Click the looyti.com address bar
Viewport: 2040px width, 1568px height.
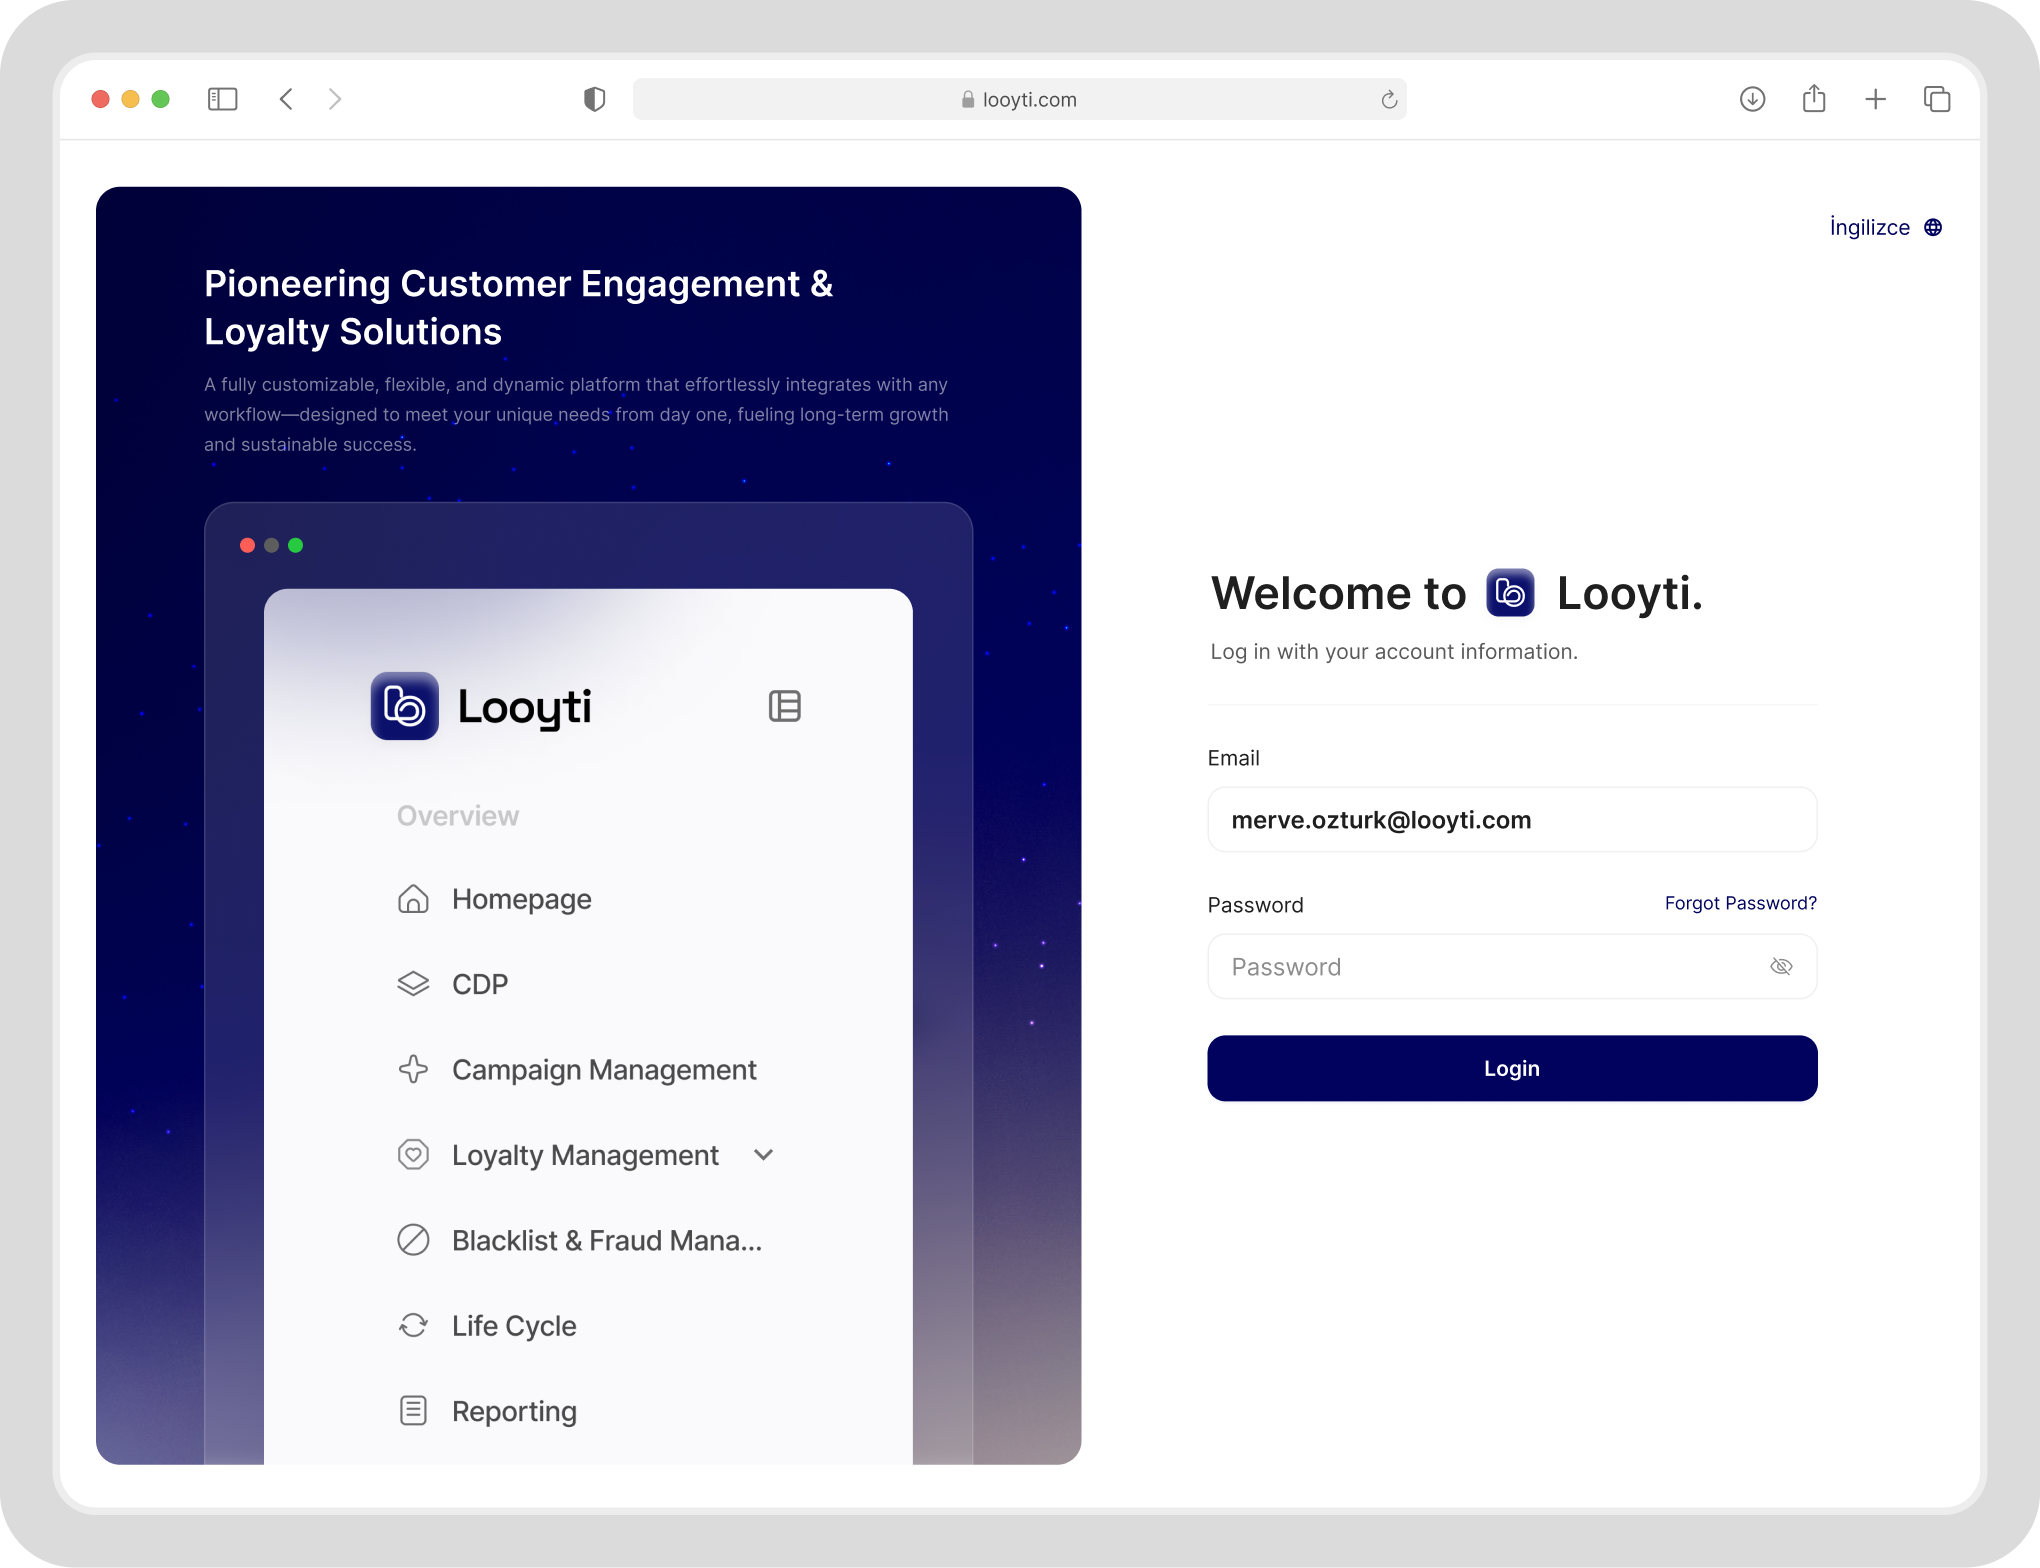(1018, 99)
